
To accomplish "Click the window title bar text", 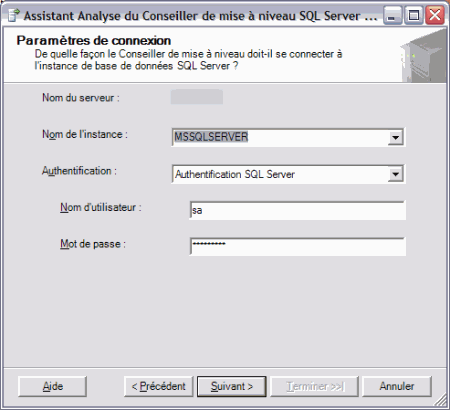I will point(200,16).
